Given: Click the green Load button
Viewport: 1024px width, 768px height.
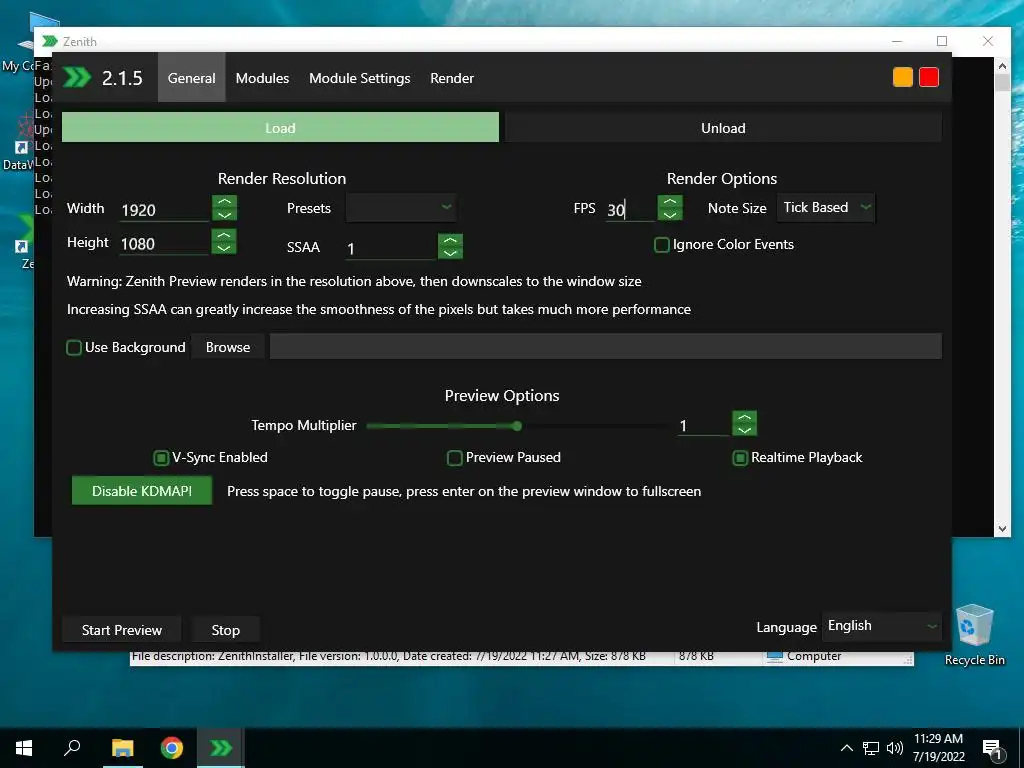Looking at the screenshot, I should pyautogui.click(x=280, y=127).
